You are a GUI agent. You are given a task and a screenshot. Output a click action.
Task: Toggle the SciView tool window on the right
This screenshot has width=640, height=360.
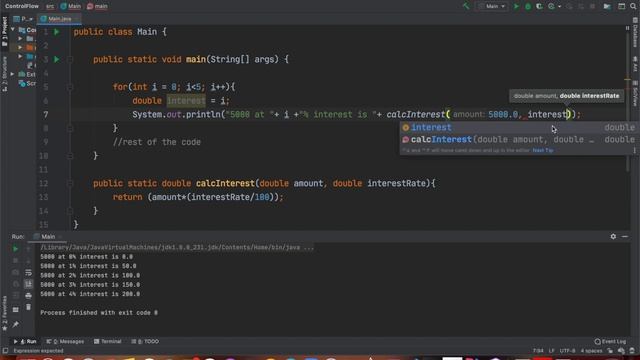click(x=635, y=93)
